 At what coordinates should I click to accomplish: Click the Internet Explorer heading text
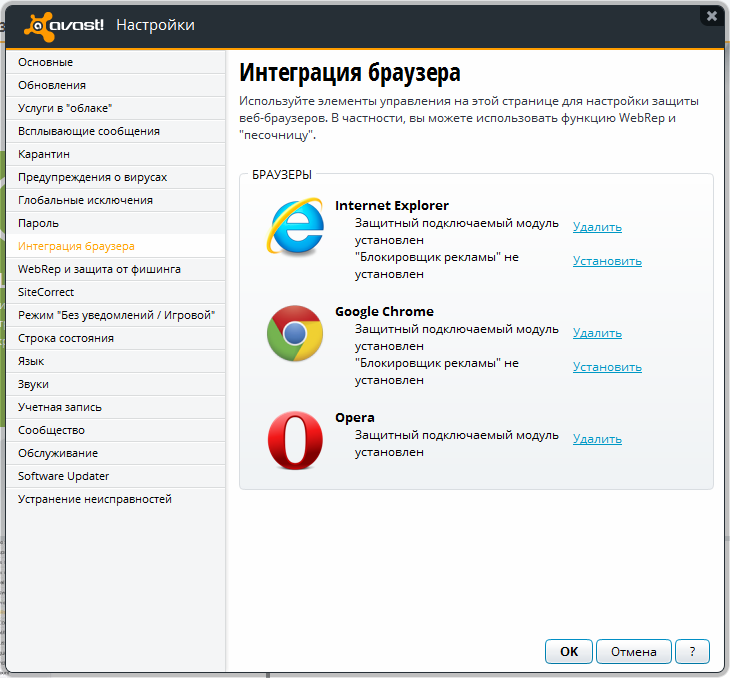tap(392, 205)
